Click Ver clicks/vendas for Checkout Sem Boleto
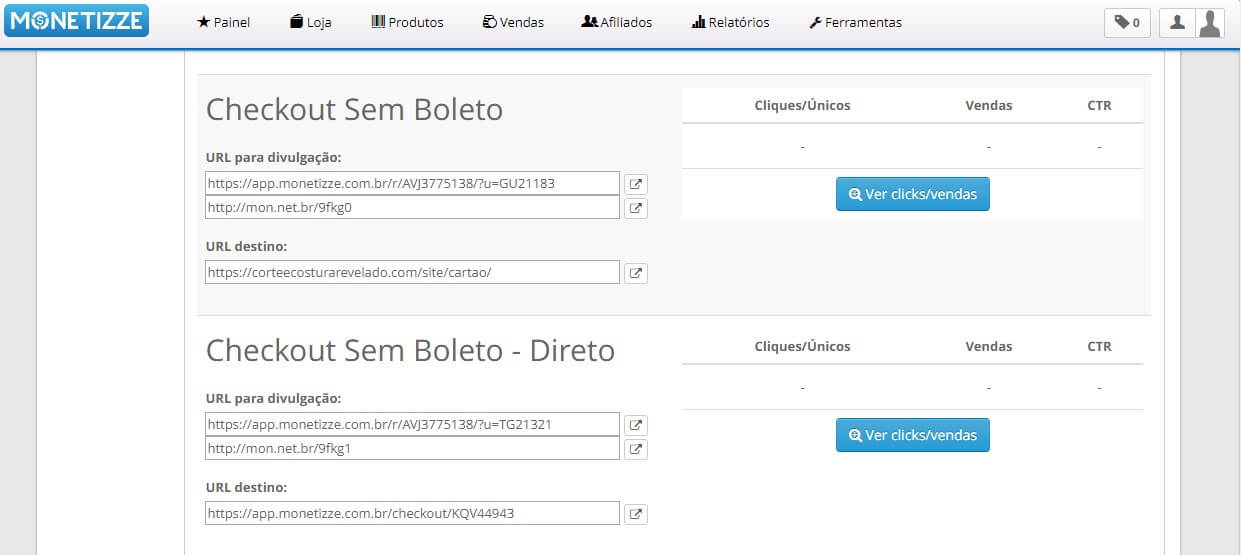Image resolution: width=1241 pixels, height=555 pixels. coord(912,194)
